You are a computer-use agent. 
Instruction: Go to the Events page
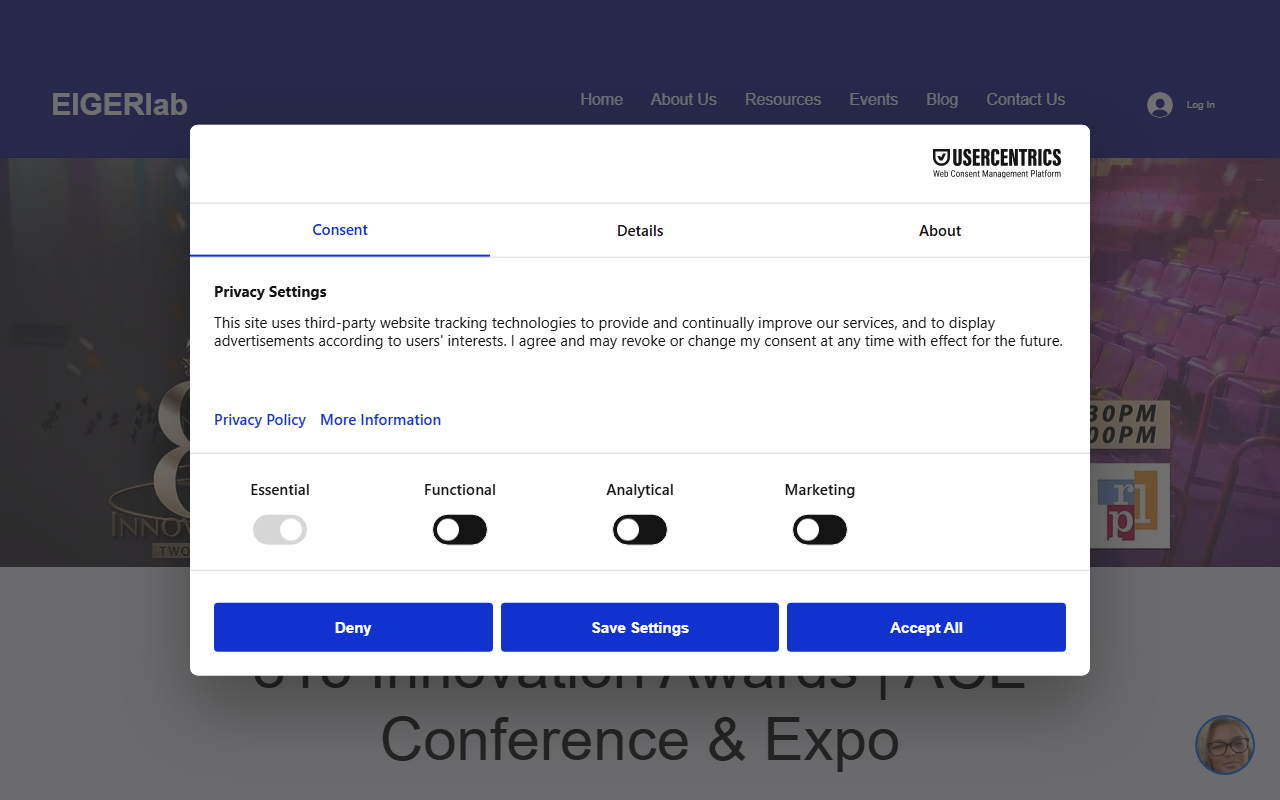(873, 99)
